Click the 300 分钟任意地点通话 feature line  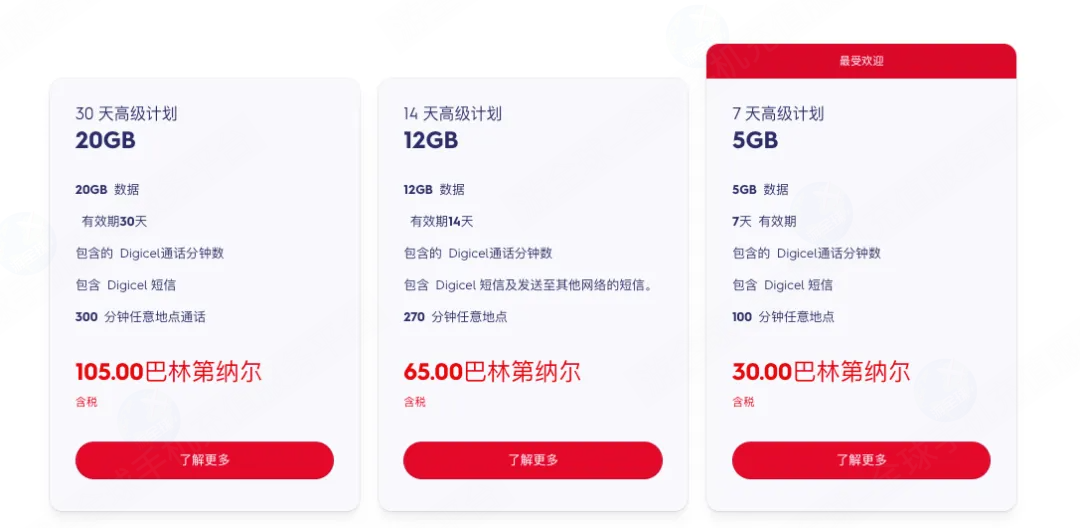click(140, 317)
